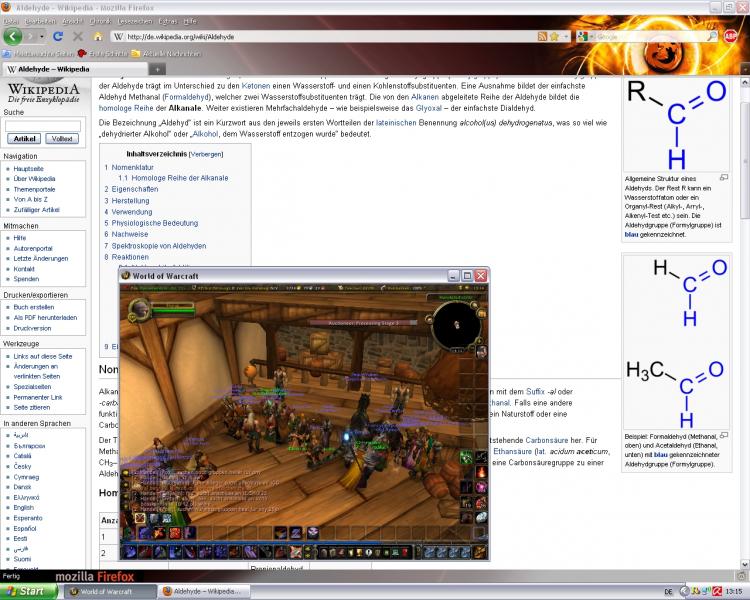Click the player health bar in WoW
The image size is (750, 600).
pos(173,312)
